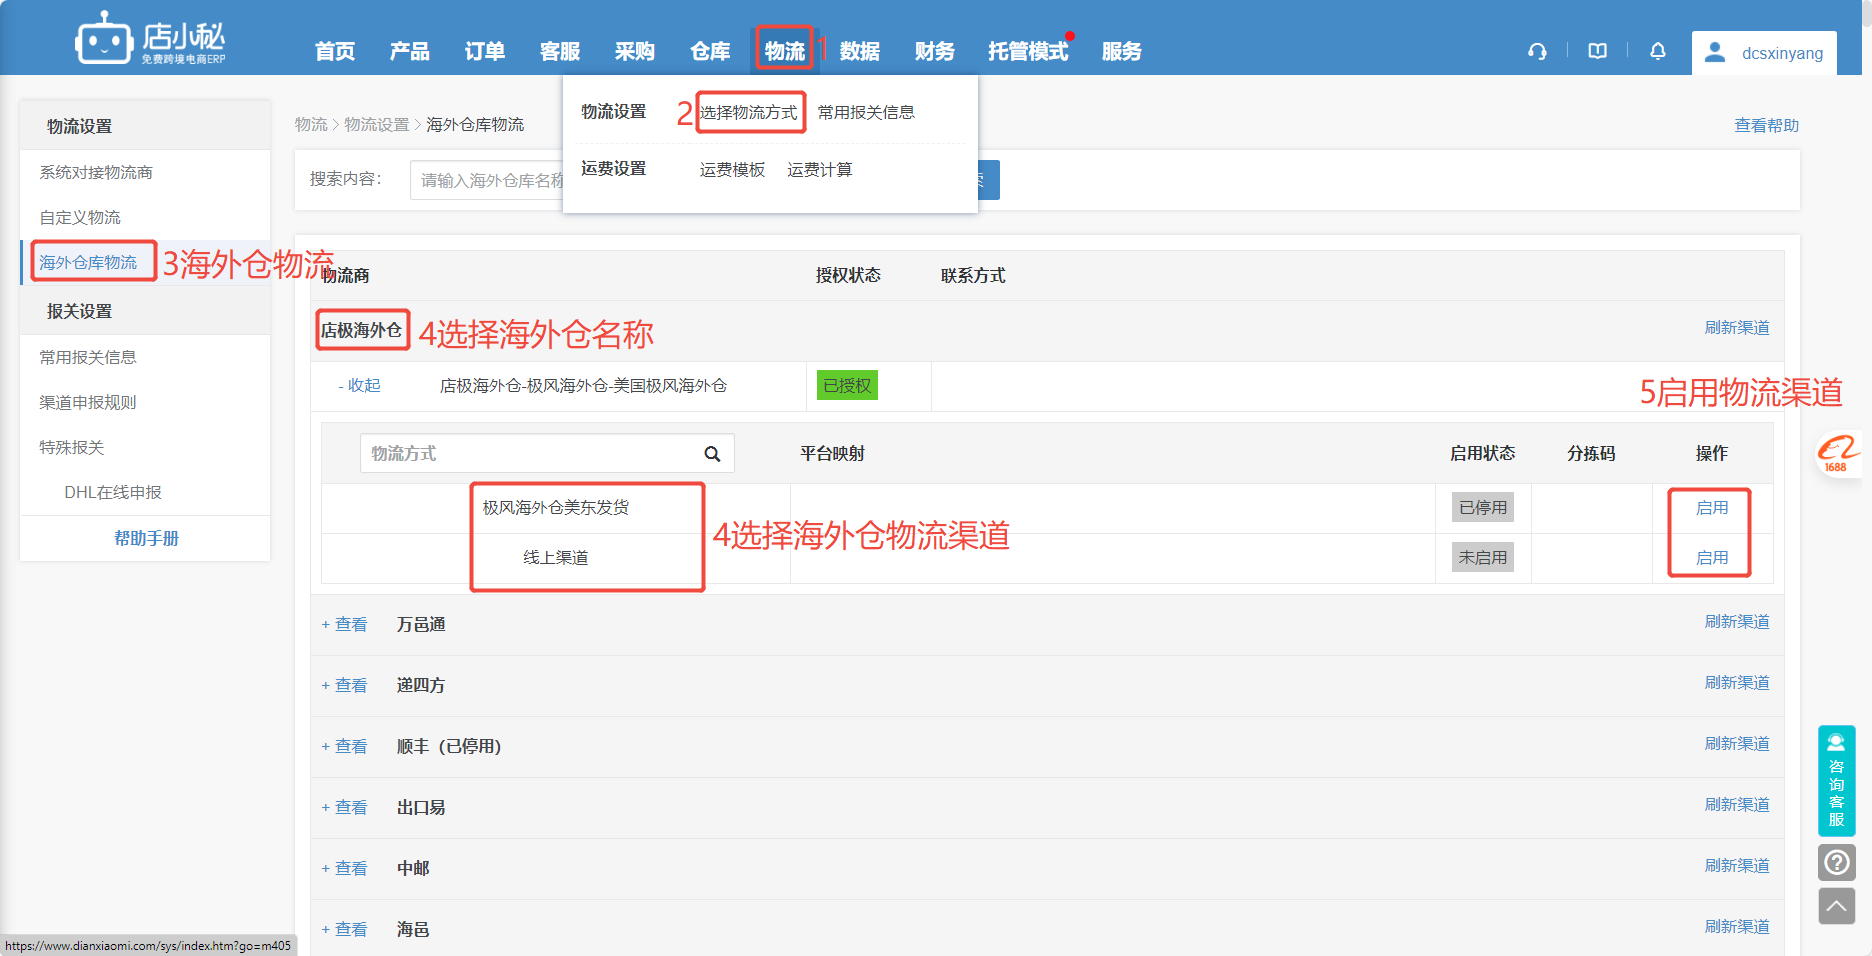The image size is (1872, 956).
Task: Click the 店小秘 robot logo
Action: [151, 38]
